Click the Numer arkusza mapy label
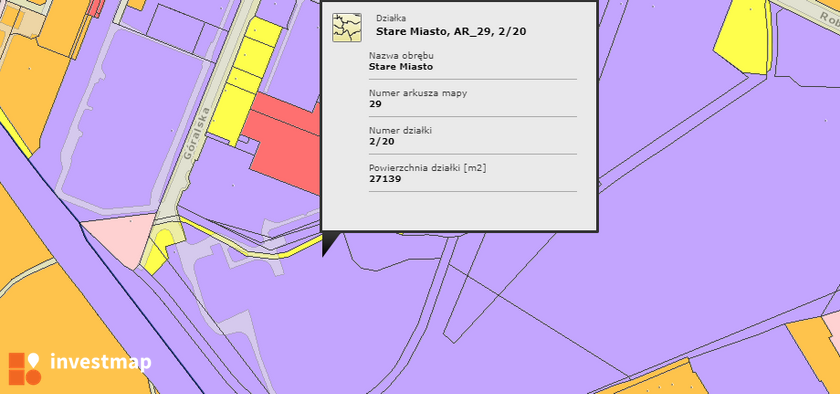This screenshot has height=394, width=840. [418, 93]
